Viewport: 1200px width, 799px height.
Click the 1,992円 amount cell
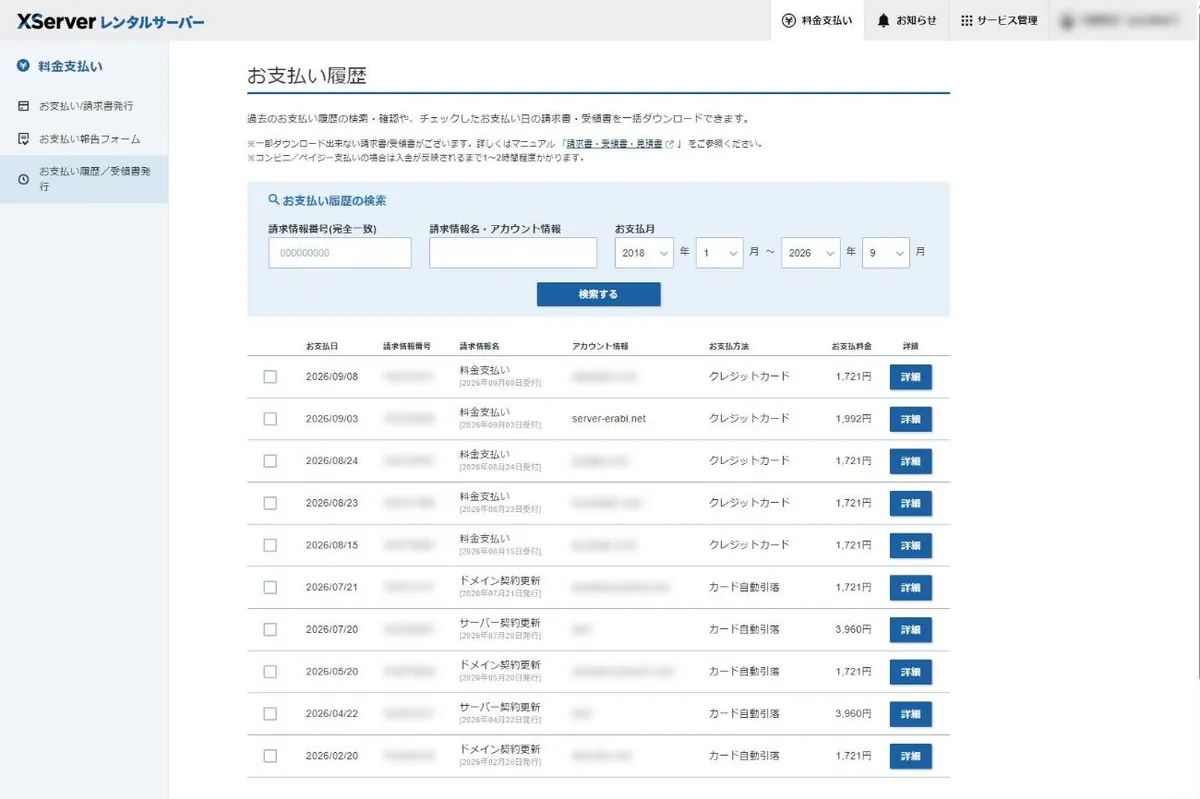tap(853, 419)
